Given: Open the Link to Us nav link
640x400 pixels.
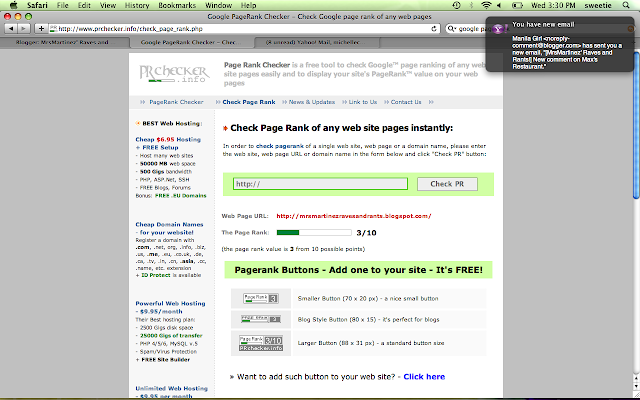Looking at the screenshot, I should [x=363, y=102].
